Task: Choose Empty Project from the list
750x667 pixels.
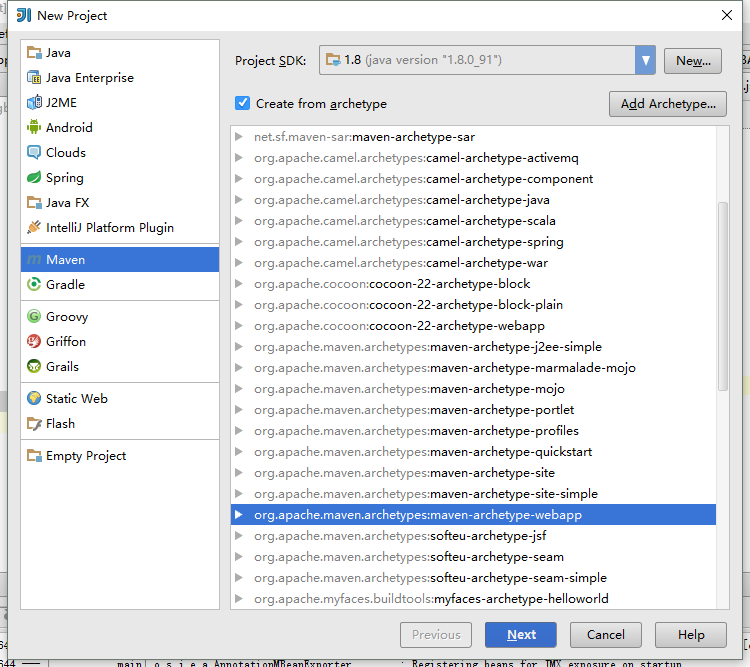Action: (x=86, y=456)
